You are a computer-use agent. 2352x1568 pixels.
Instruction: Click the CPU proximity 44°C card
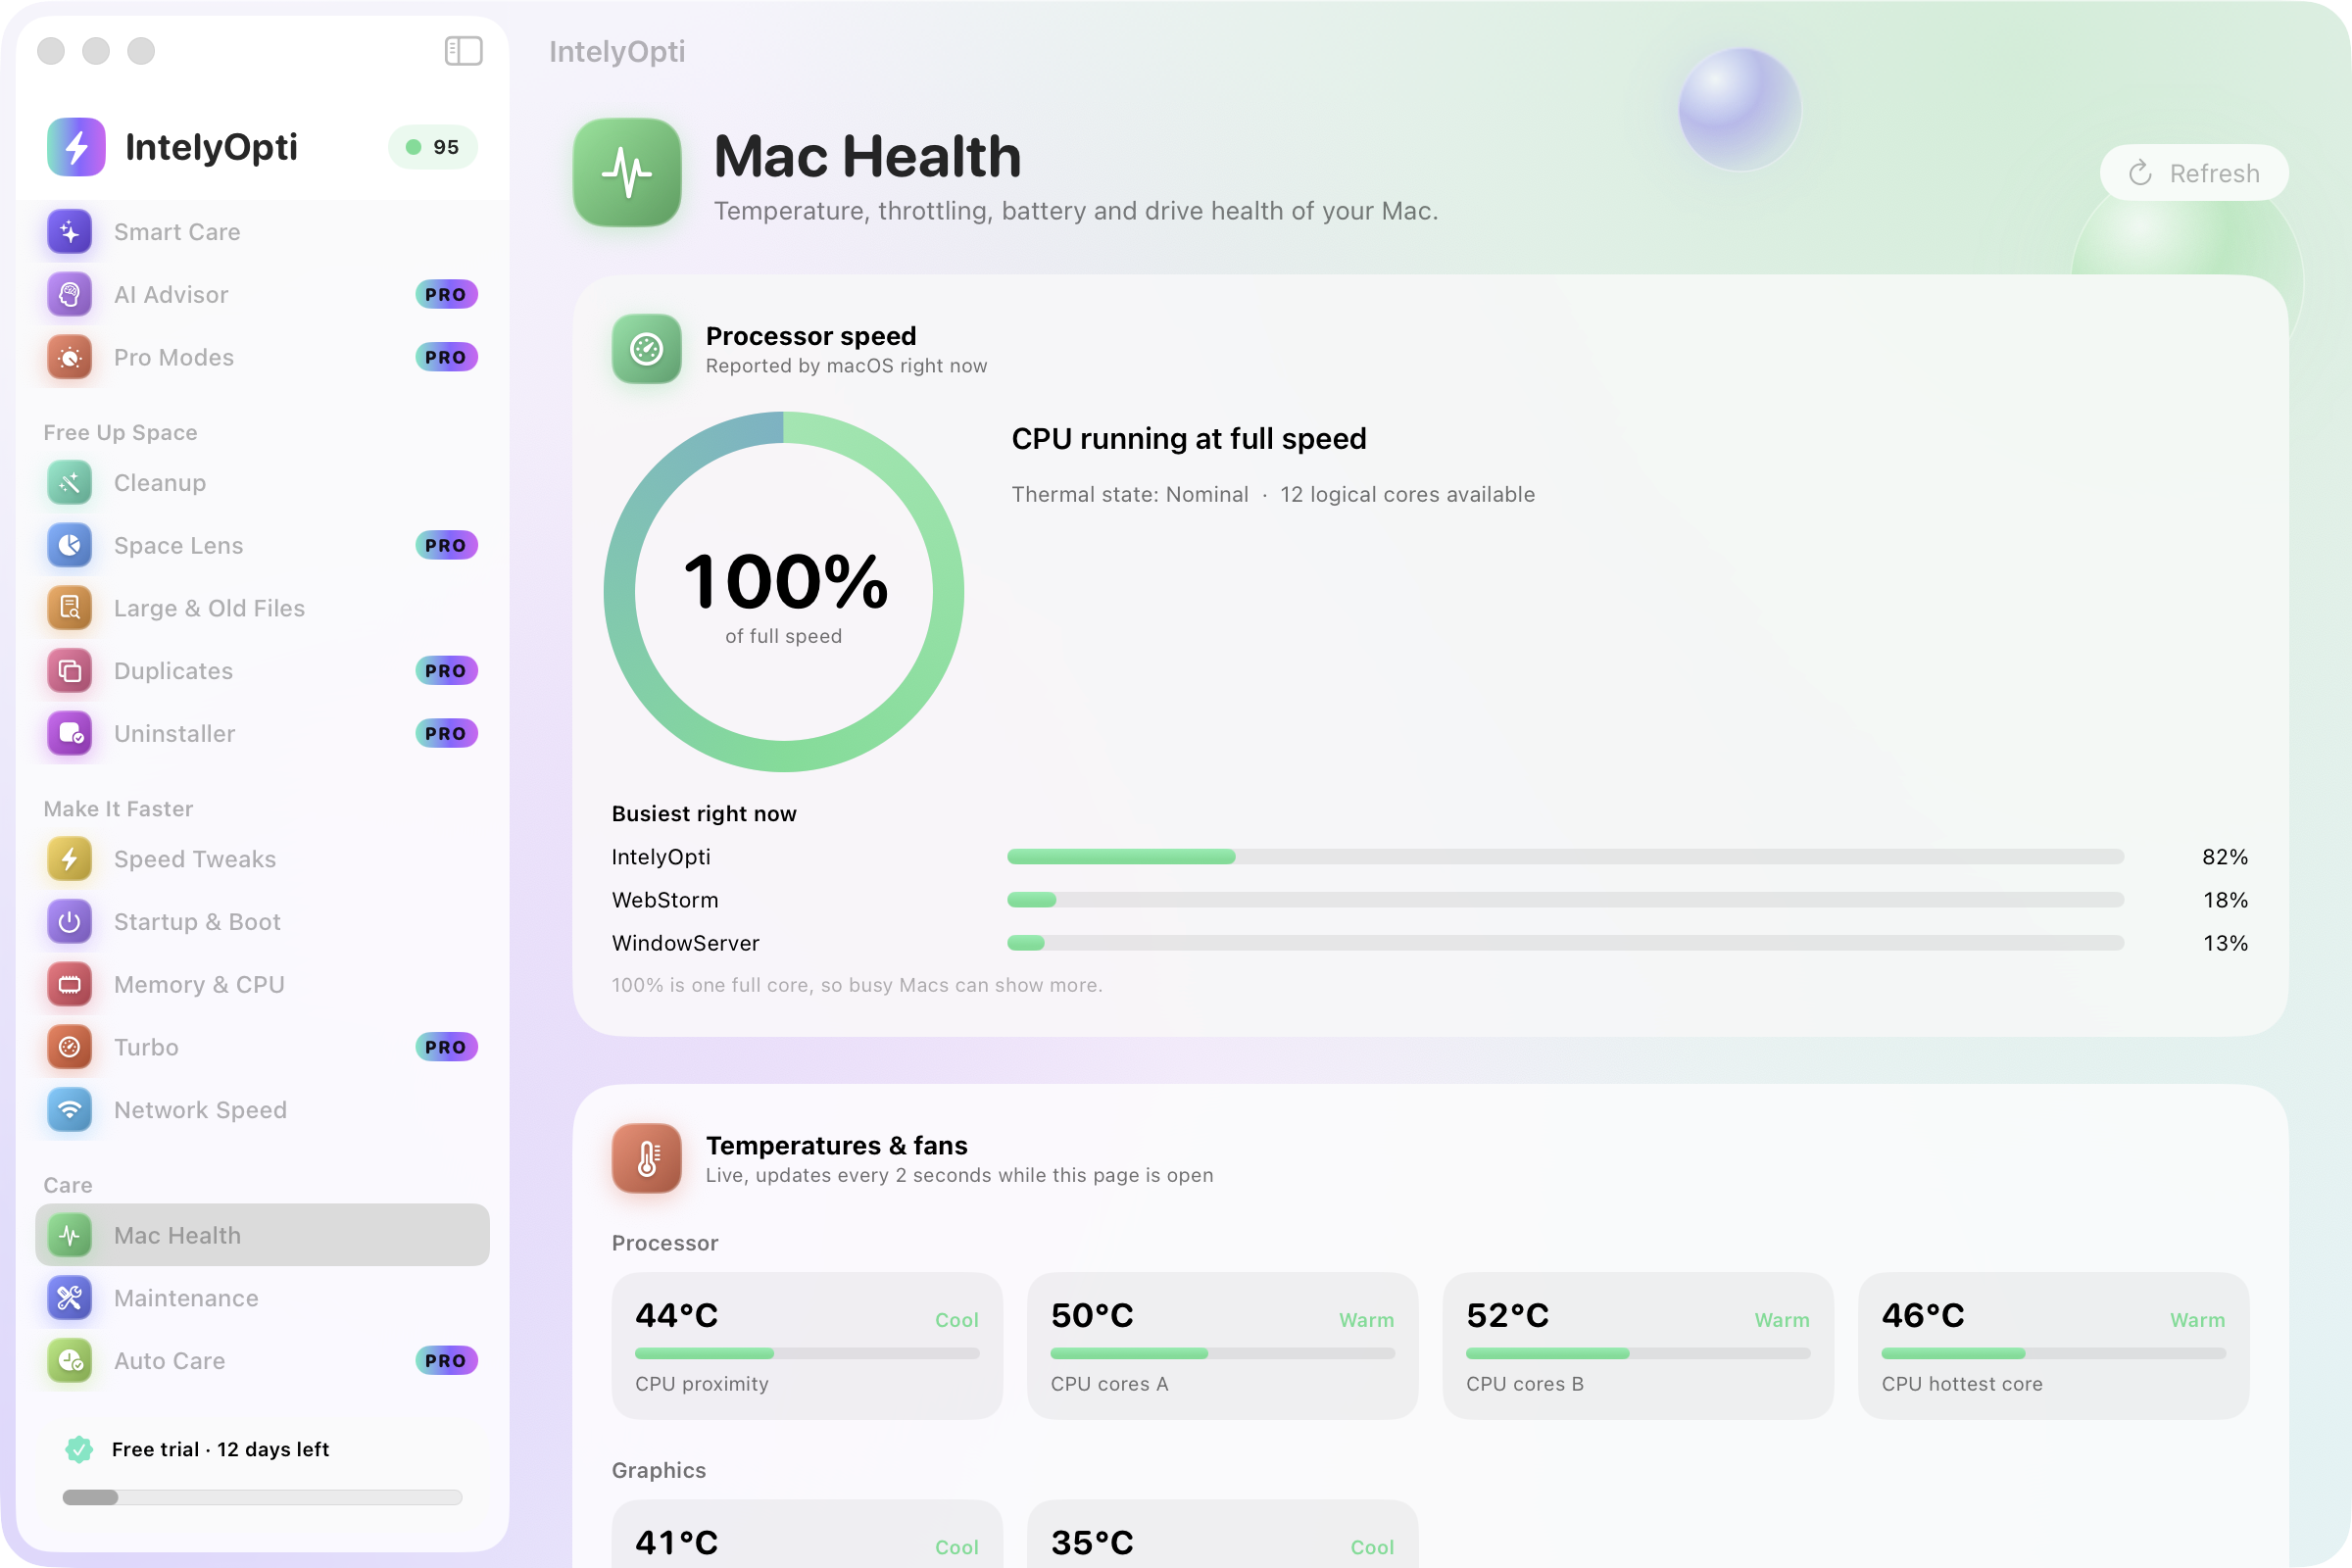tap(807, 1346)
